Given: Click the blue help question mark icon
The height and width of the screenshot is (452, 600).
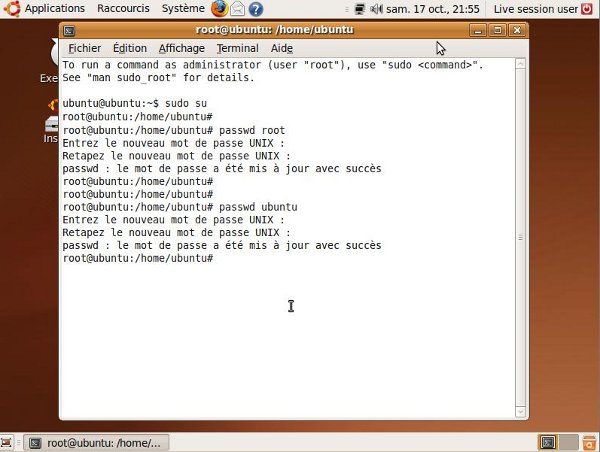Looking at the screenshot, I should [256, 9].
